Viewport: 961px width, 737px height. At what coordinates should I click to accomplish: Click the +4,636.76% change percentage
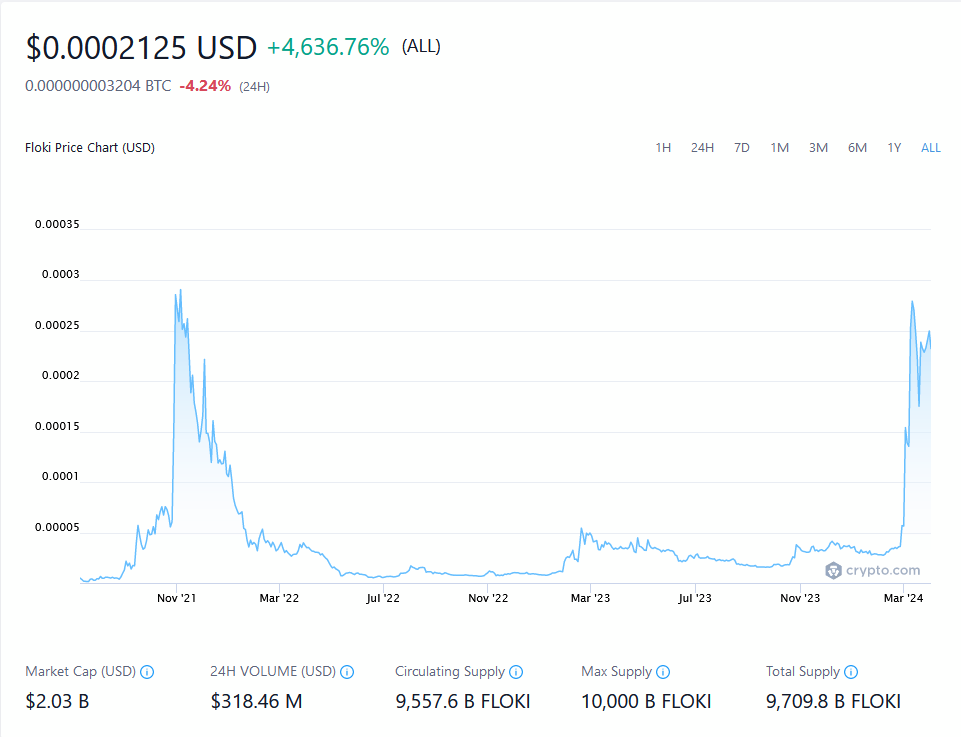[x=328, y=47]
